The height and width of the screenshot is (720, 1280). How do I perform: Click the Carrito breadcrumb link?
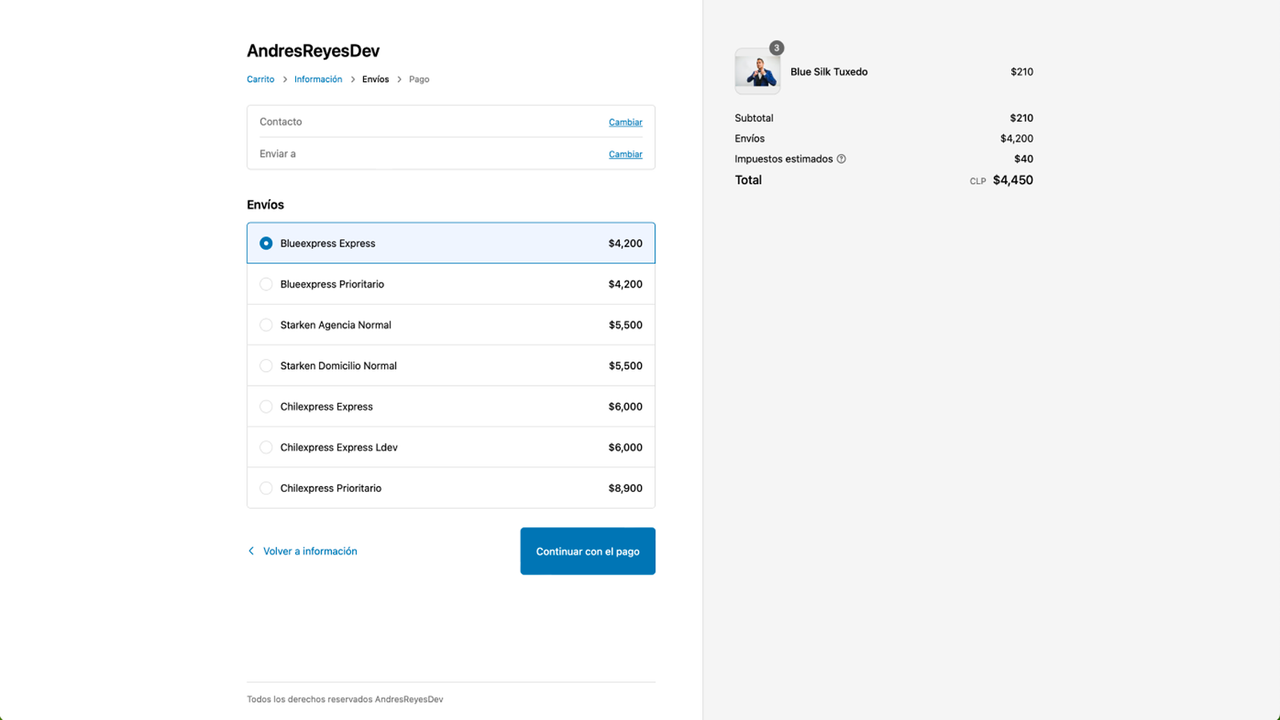coord(260,79)
